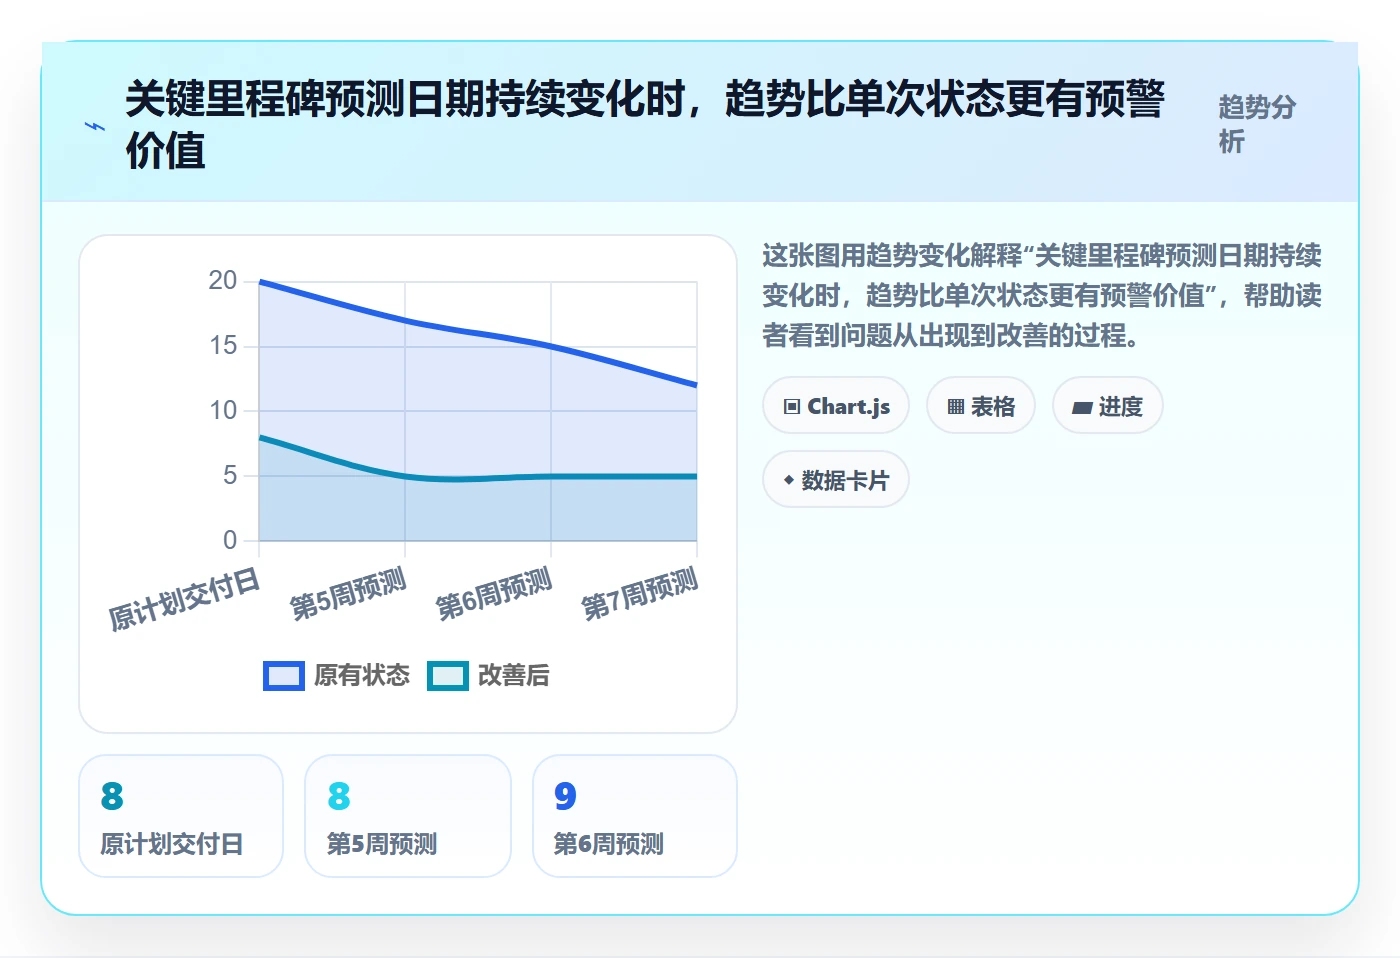Open the 第5周预测 data card
The width and height of the screenshot is (1400, 958).
point(408,816)
